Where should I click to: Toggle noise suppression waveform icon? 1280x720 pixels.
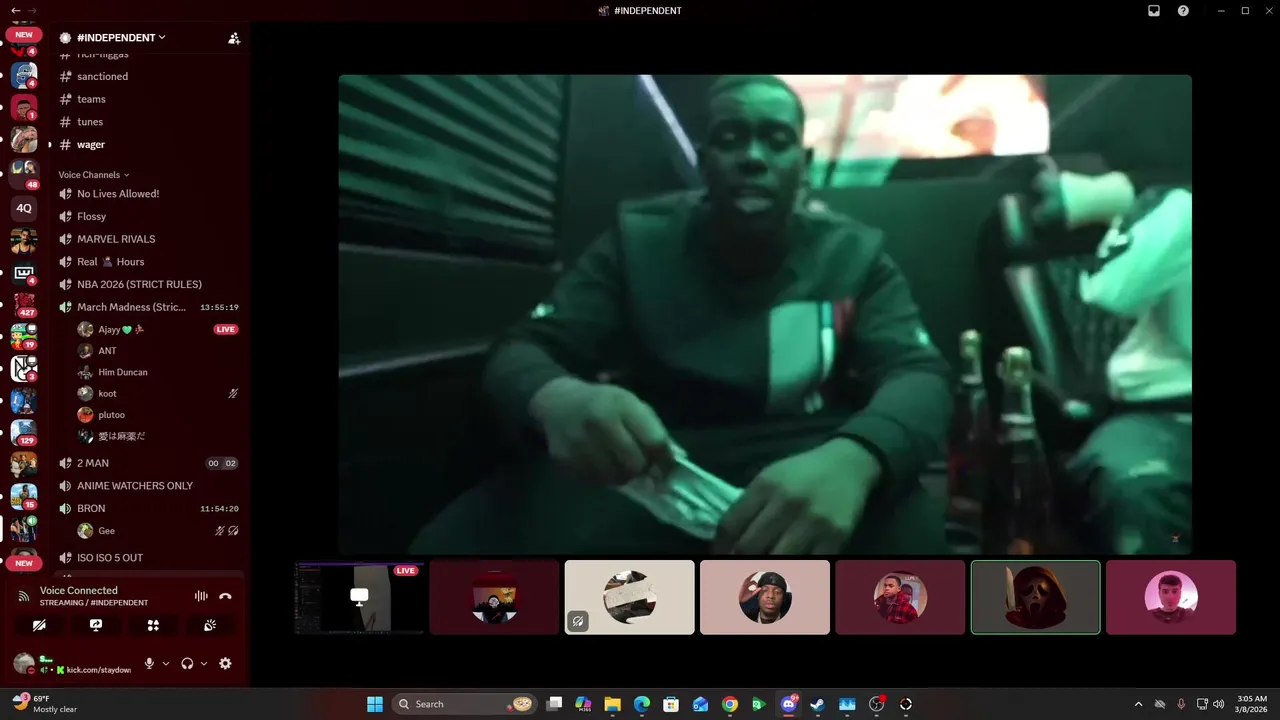pyautogui.click(x=201, y=596)
